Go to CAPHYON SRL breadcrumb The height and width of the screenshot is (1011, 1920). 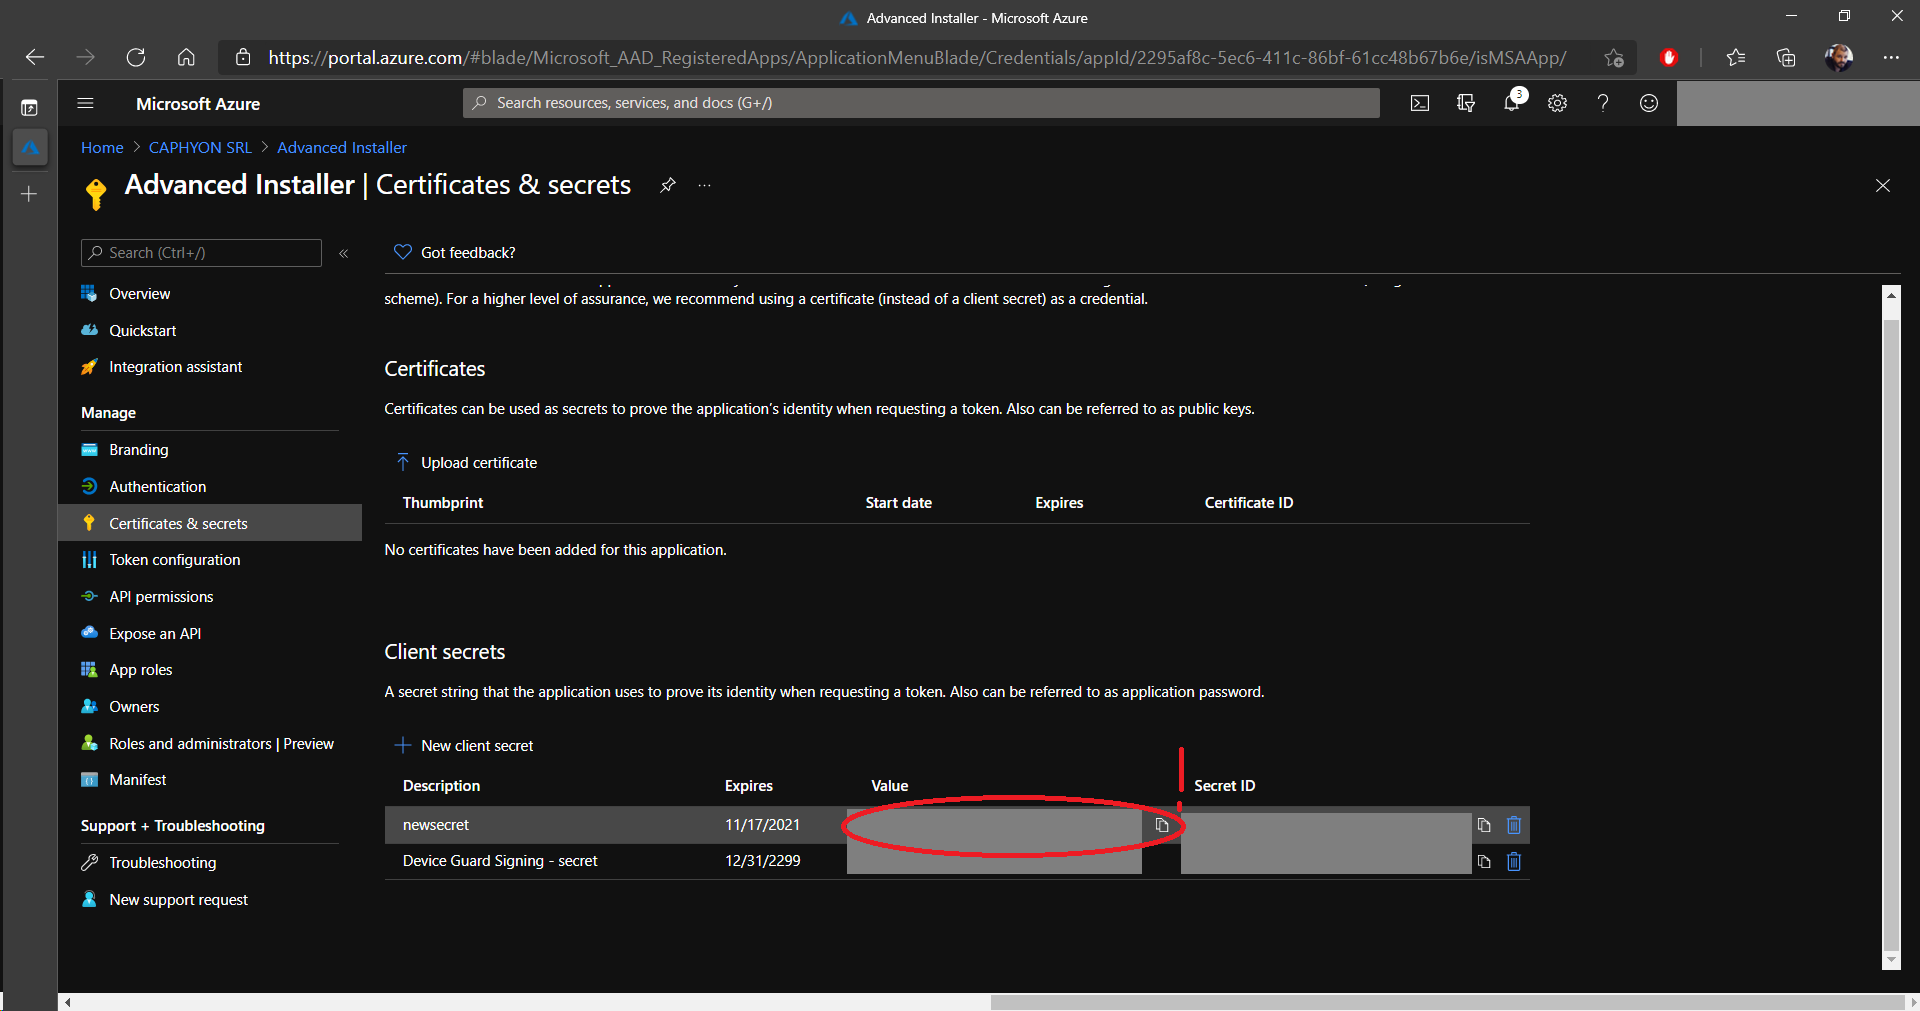[x=200, y=148]
